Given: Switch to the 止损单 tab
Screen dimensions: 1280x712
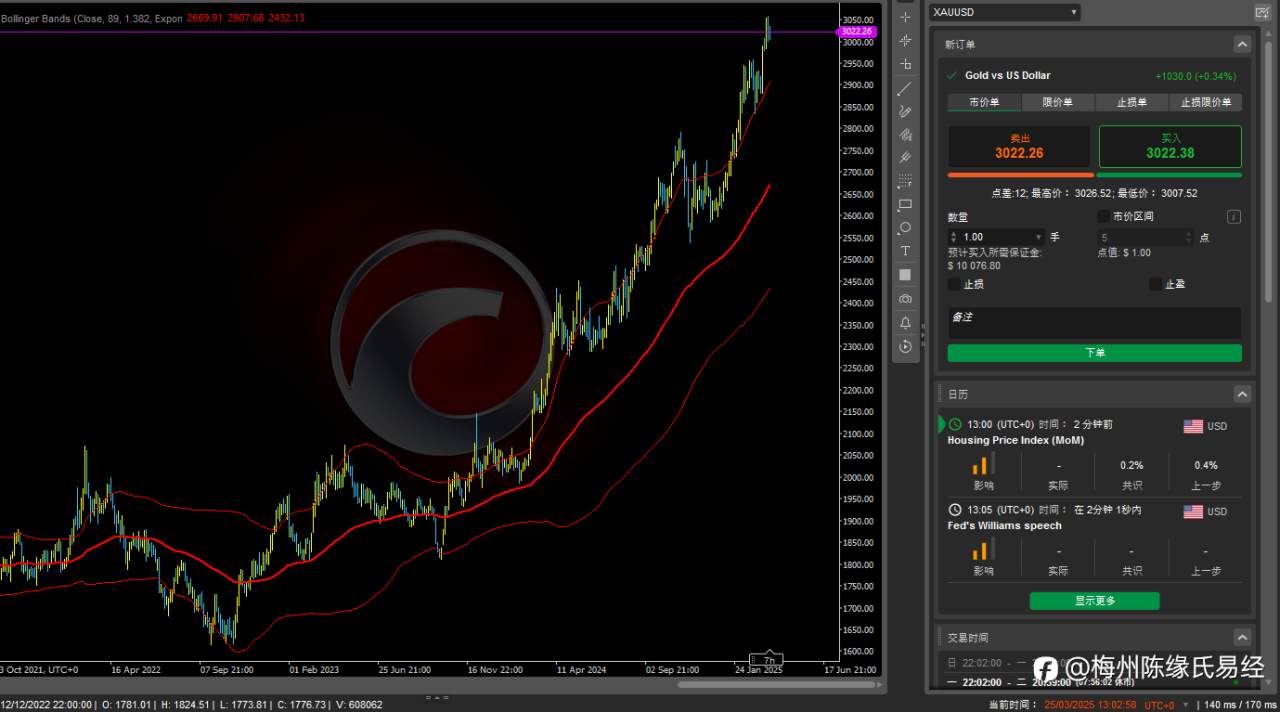Looking at the screenshot, I should 1131,102.
